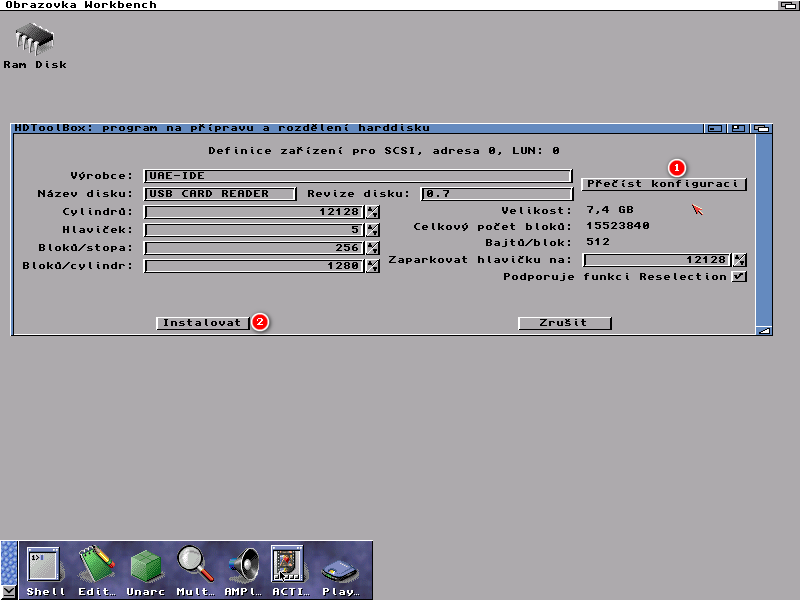Click the Bloků/cylindr stepper arrows

point(373,265)
